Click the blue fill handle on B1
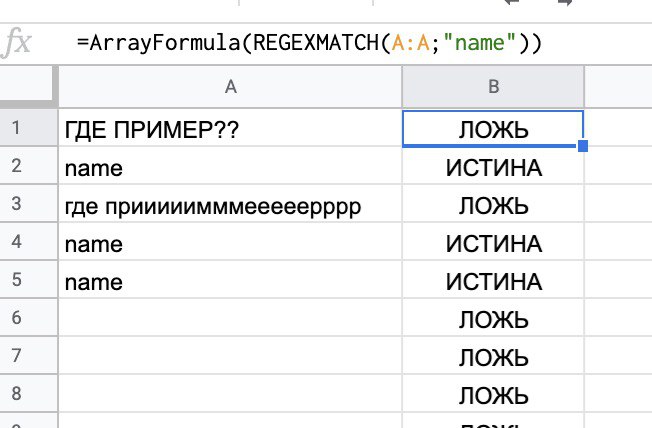 [x=583, y=147]
